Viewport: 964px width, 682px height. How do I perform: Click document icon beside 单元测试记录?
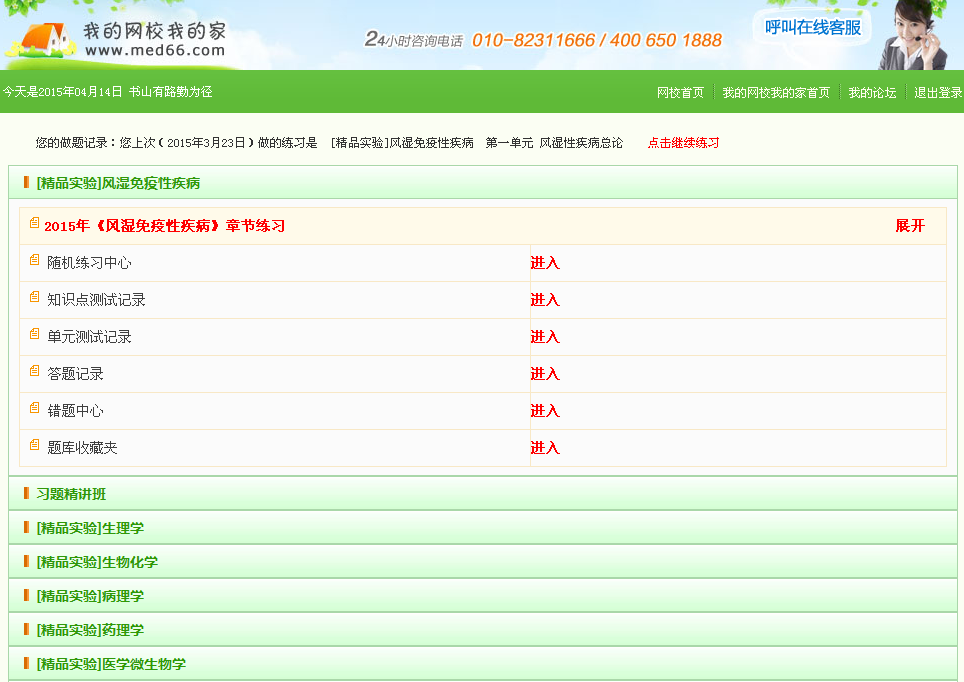(x=35, y=334)
